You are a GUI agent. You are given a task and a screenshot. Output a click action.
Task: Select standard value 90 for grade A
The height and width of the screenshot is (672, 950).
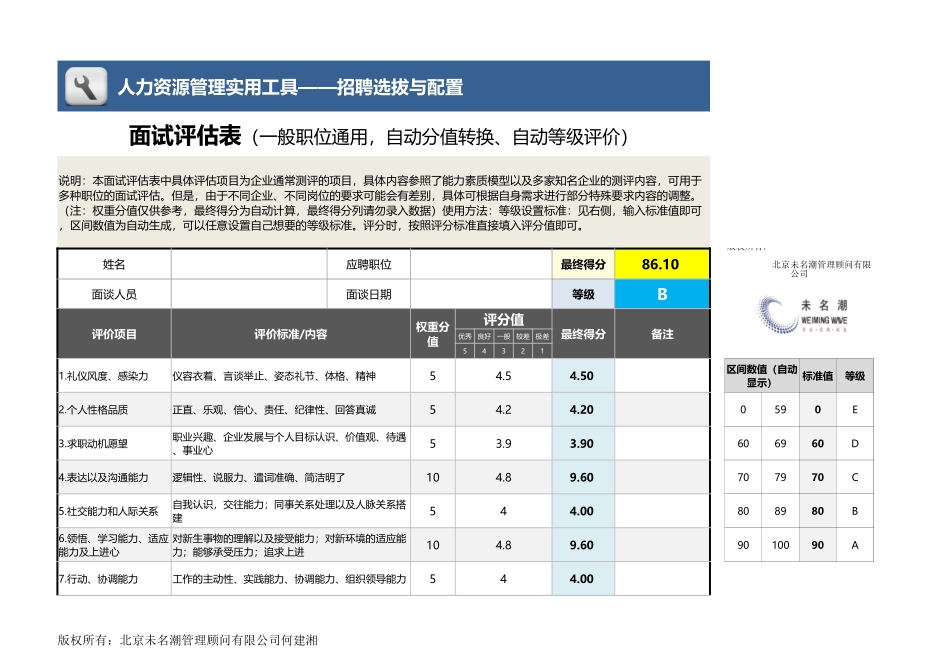click(x=818, y=545)
